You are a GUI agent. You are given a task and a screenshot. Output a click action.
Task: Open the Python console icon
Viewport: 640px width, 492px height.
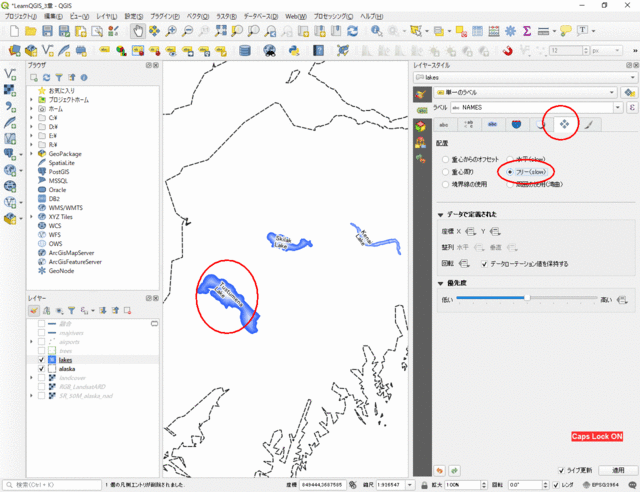tap(294, 51)
